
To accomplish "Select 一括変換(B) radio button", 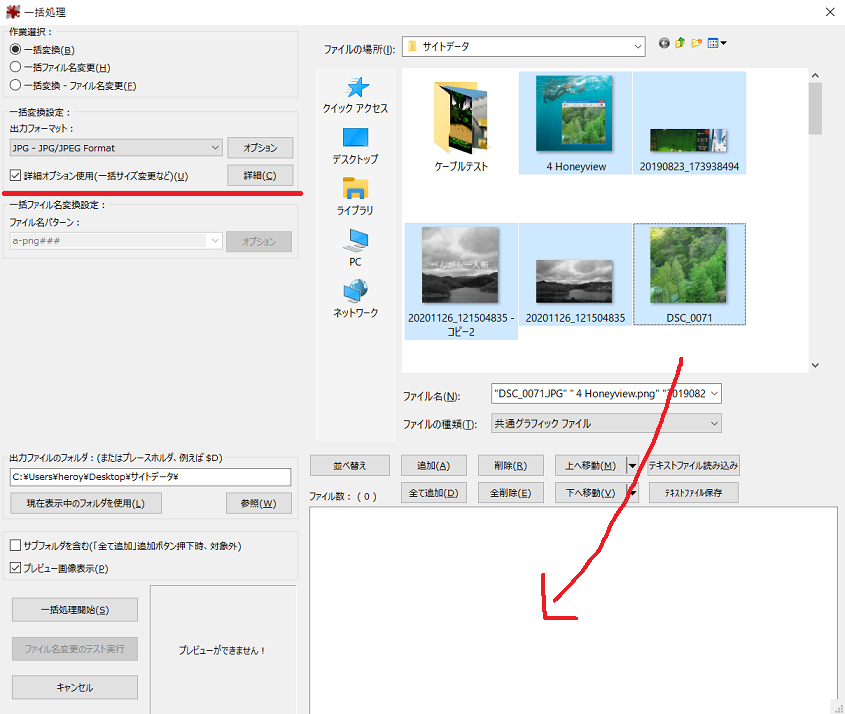I will click(x=16, y=50).
